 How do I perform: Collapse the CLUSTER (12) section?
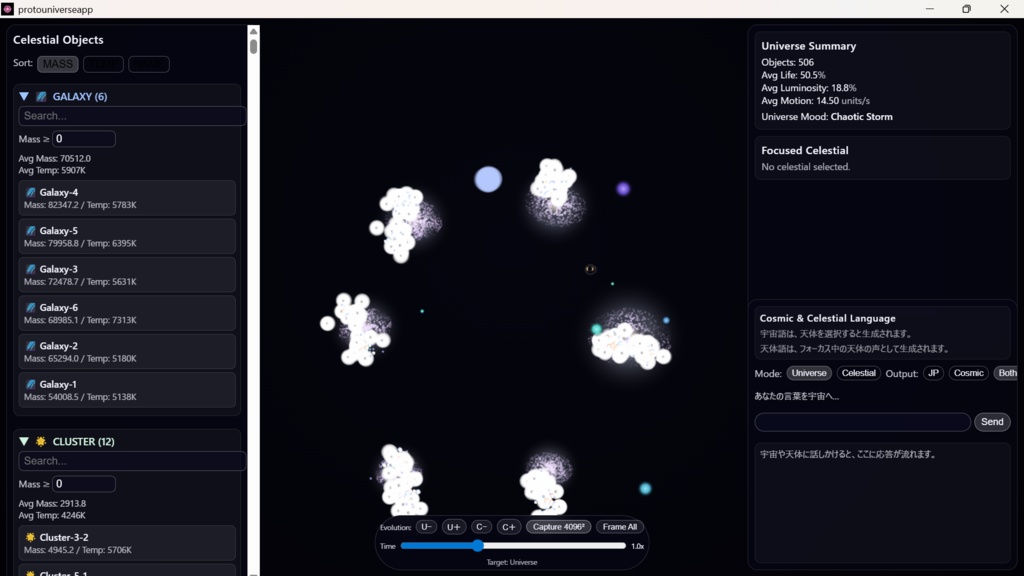[22, 440]
